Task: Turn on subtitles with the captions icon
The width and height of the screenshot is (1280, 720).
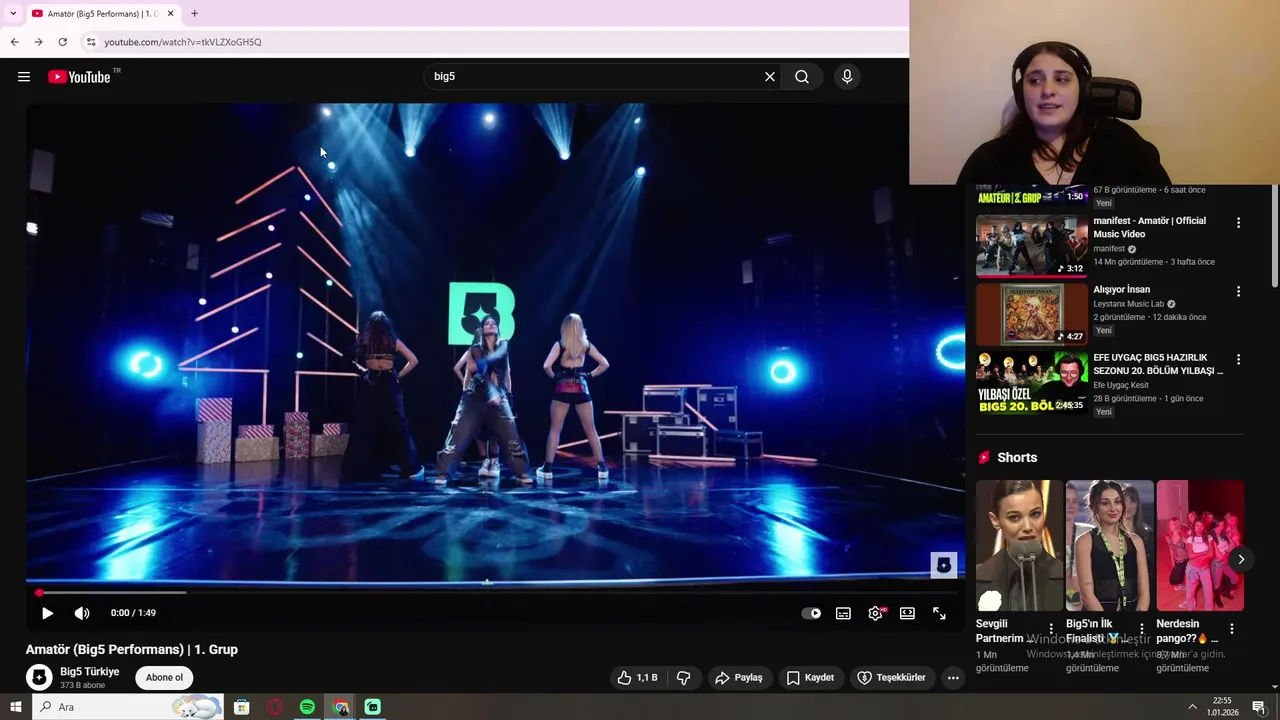Action: 843,613
